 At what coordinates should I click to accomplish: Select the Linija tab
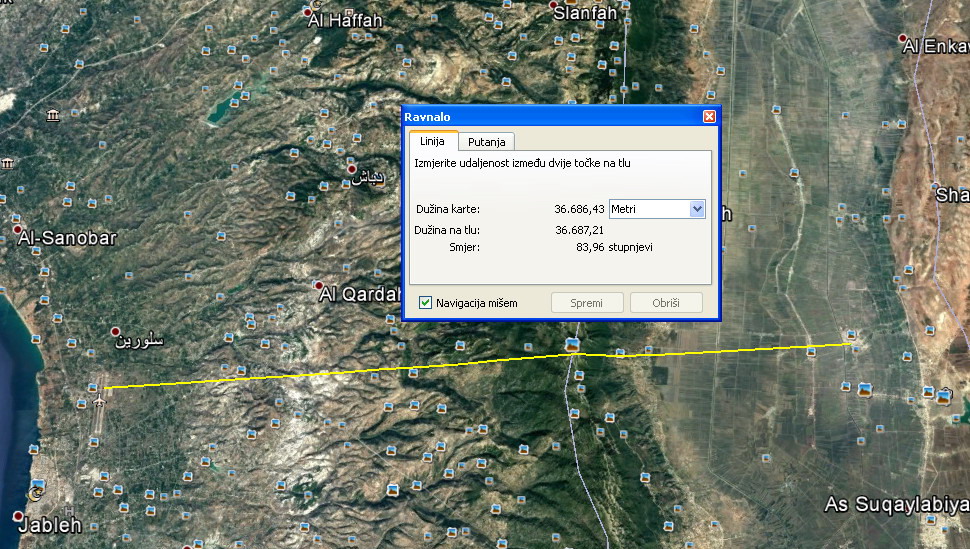click(x=432, y=142)
